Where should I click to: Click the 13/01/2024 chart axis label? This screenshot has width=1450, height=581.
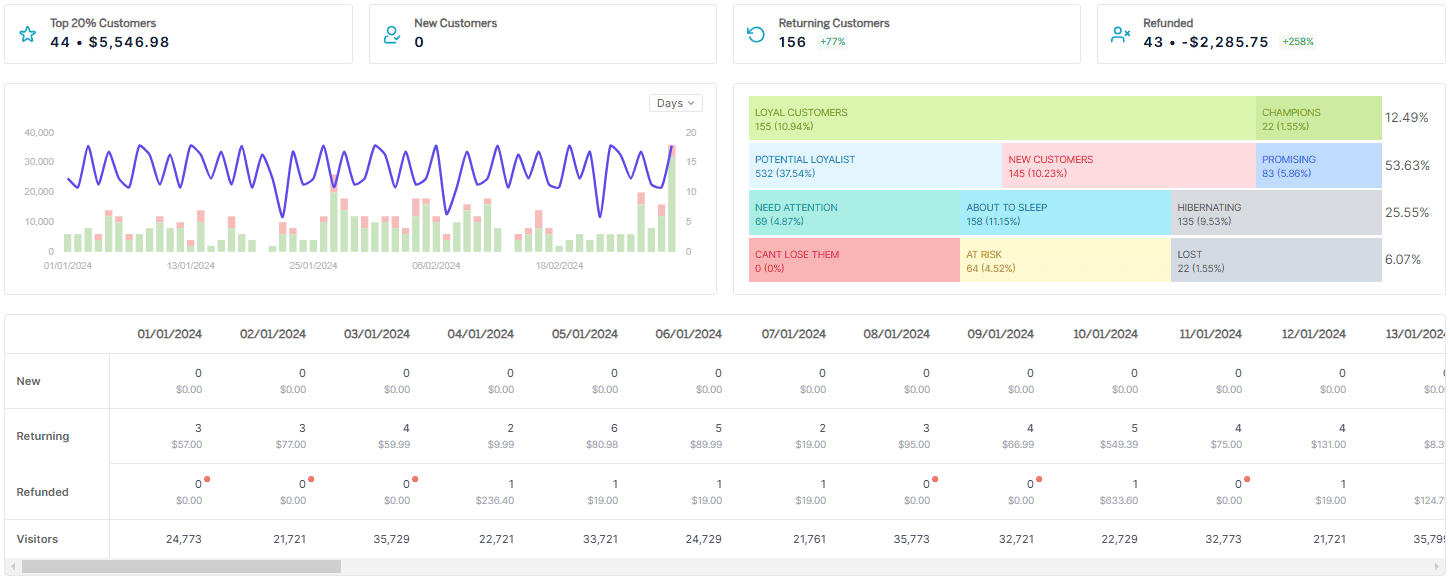(190, 266)
